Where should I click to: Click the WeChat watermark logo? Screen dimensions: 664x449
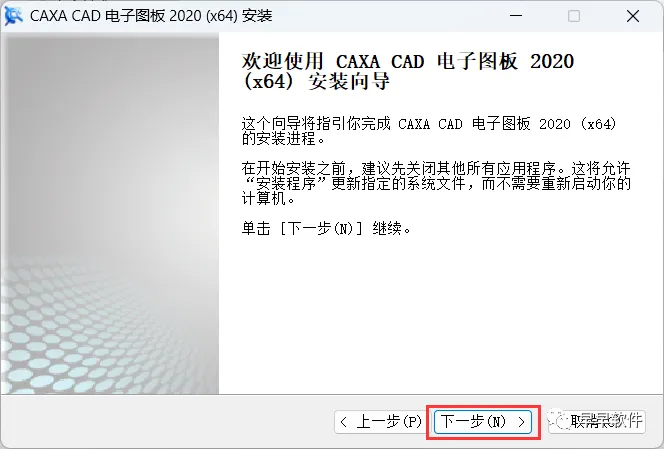559,419
